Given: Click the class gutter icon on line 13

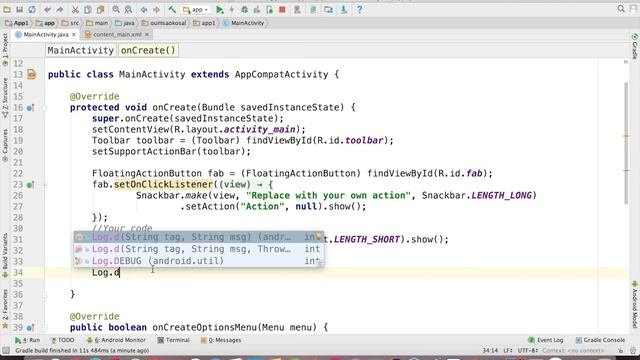Looking at the screenshot, I should [31, 74].
